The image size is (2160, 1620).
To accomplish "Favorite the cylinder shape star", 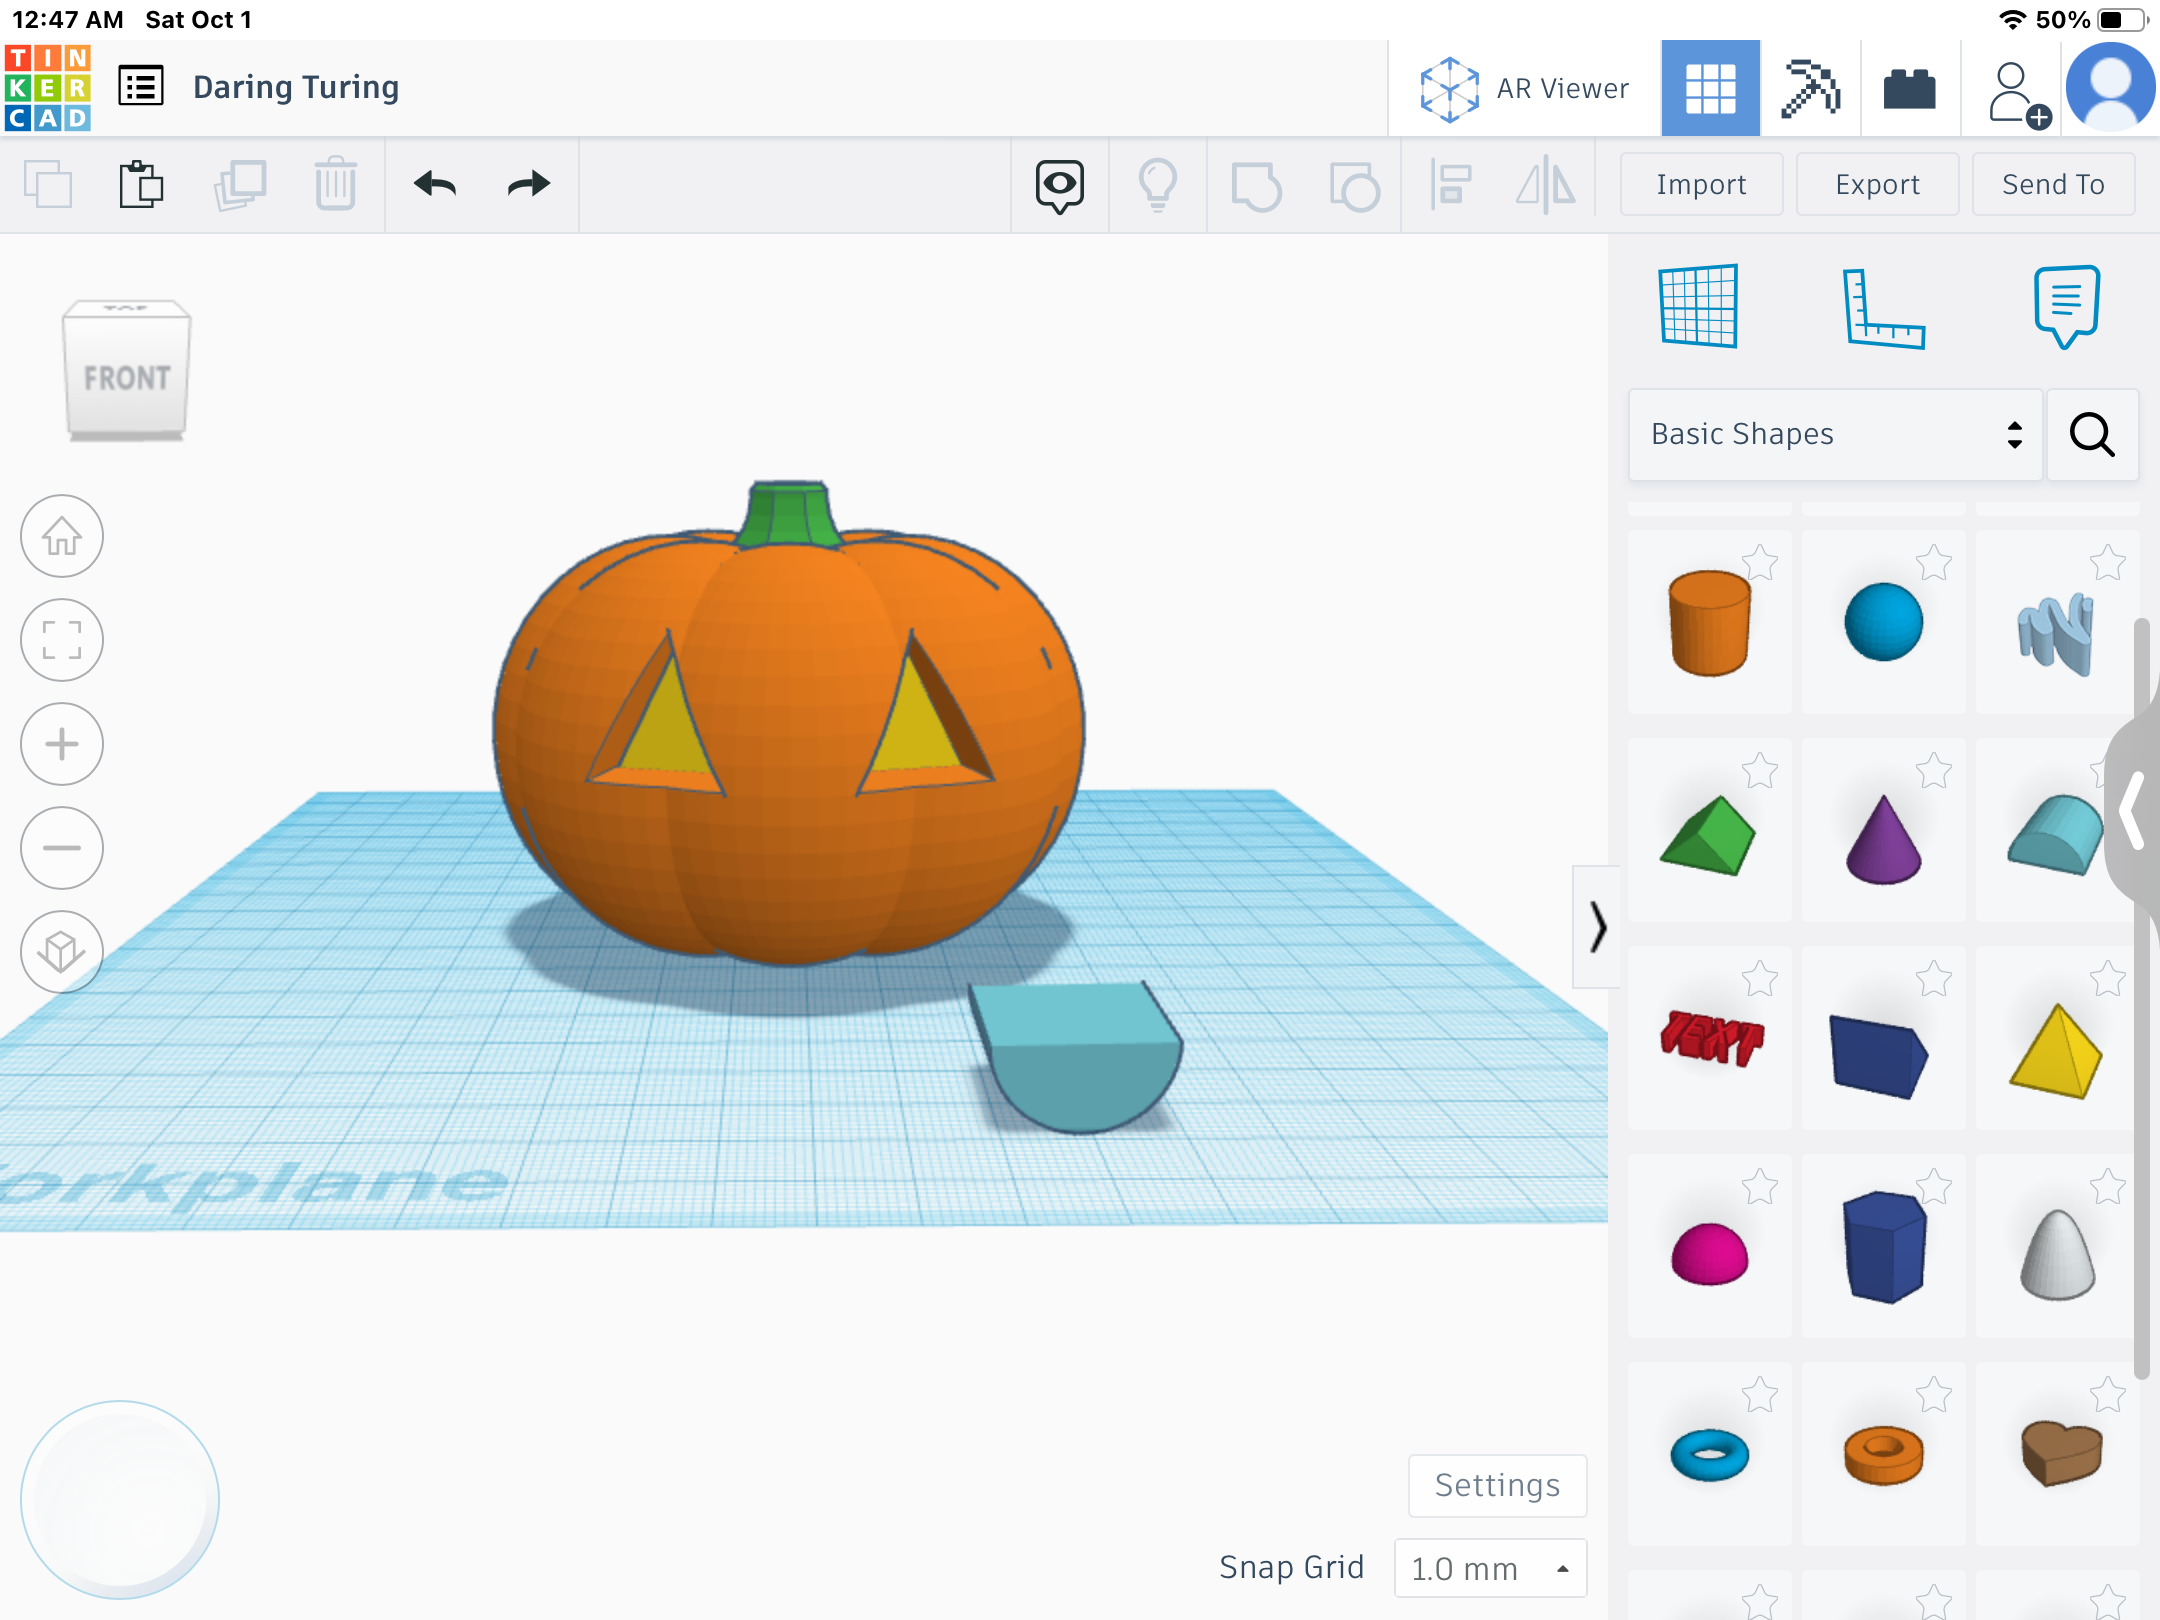I will 1760,563.
